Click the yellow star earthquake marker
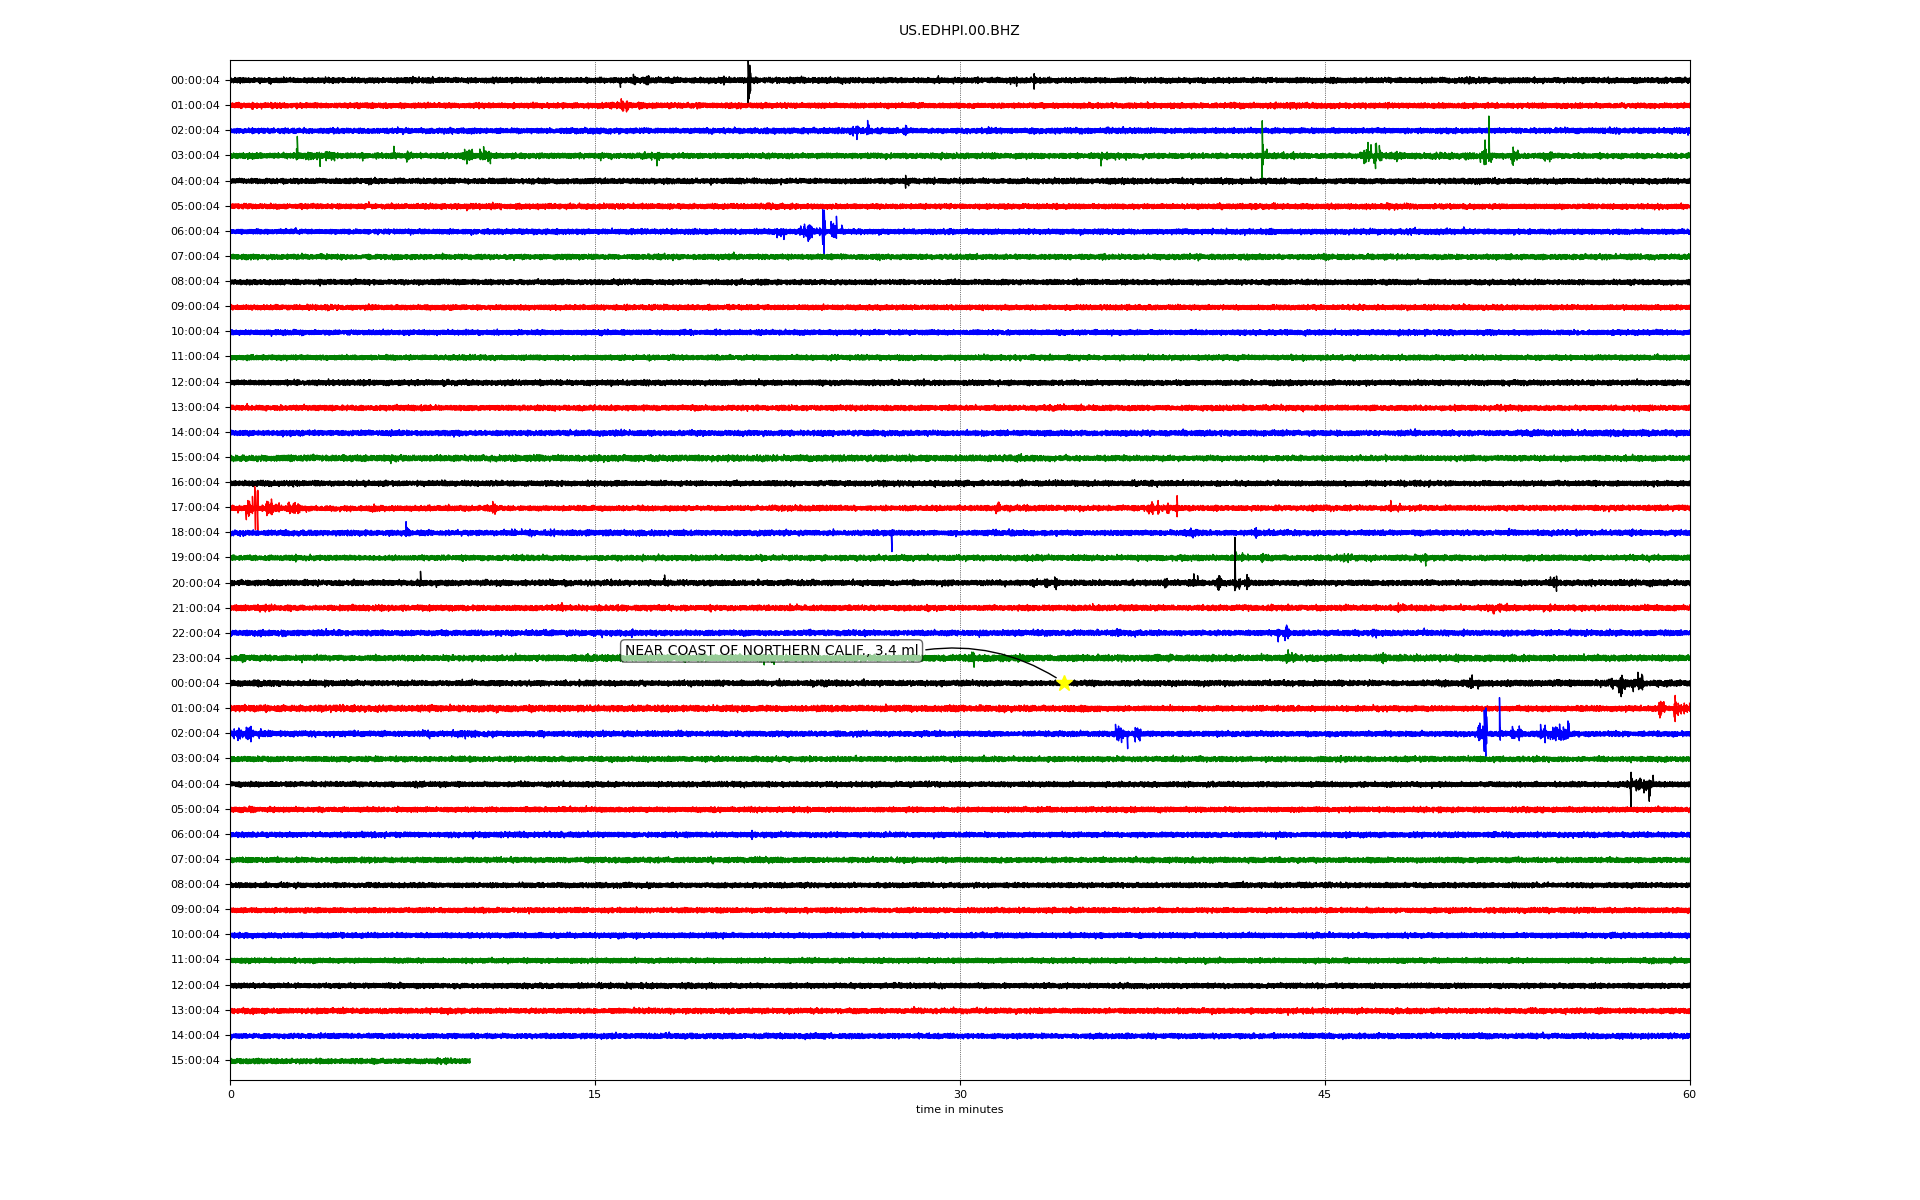This screenshot has height=1200, width=1920. pos(1064,683)
